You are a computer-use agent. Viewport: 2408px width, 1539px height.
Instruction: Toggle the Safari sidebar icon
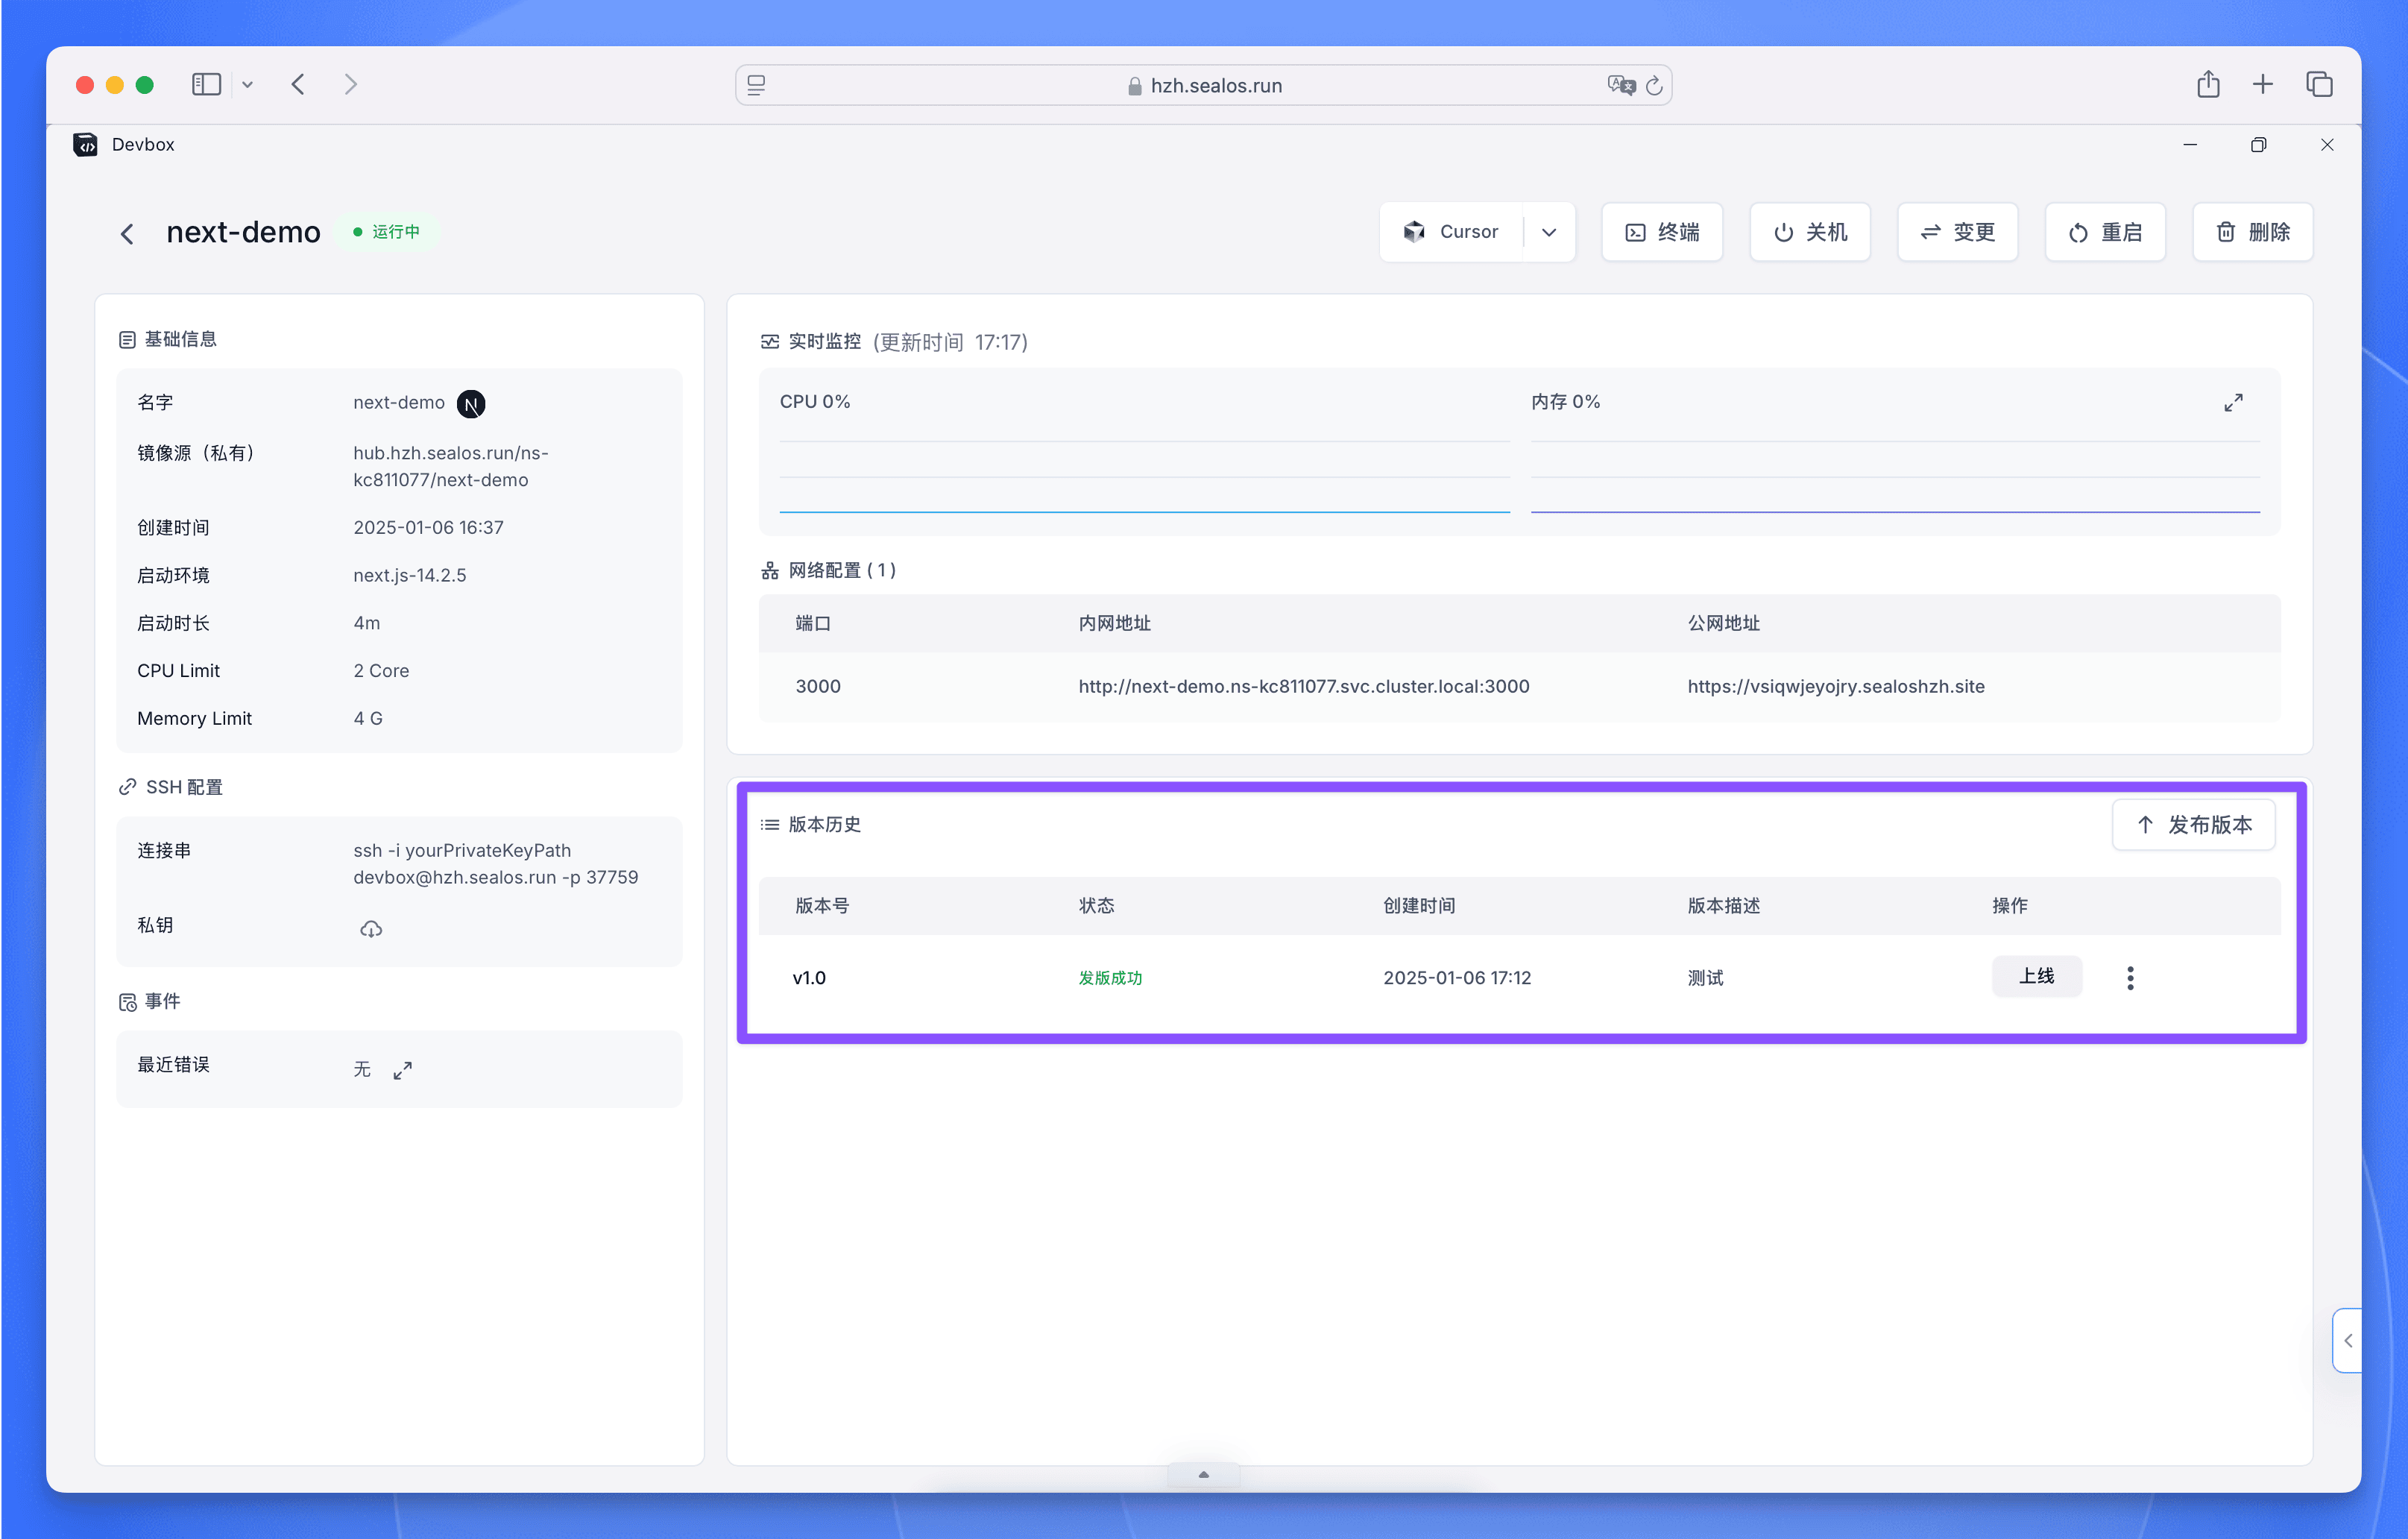(206, 84)
